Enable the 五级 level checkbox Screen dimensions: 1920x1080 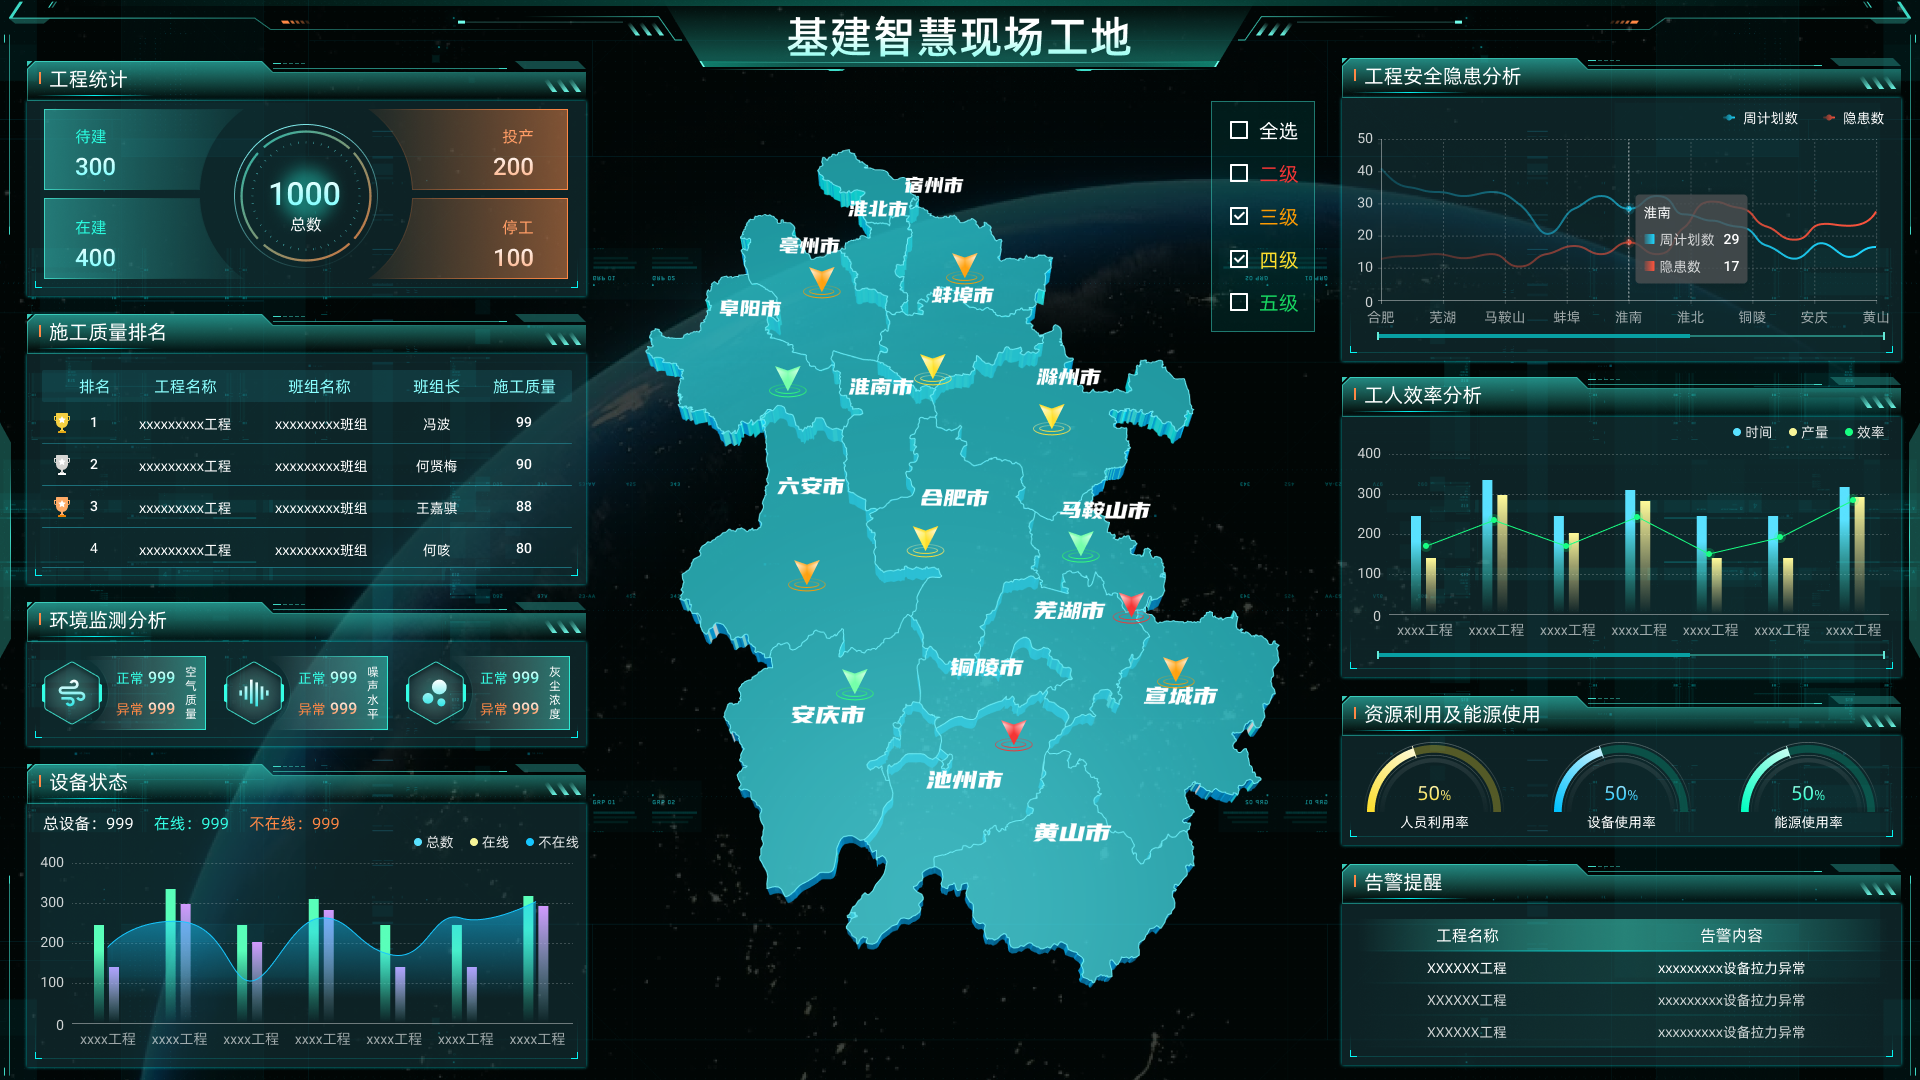point(1238,302)
